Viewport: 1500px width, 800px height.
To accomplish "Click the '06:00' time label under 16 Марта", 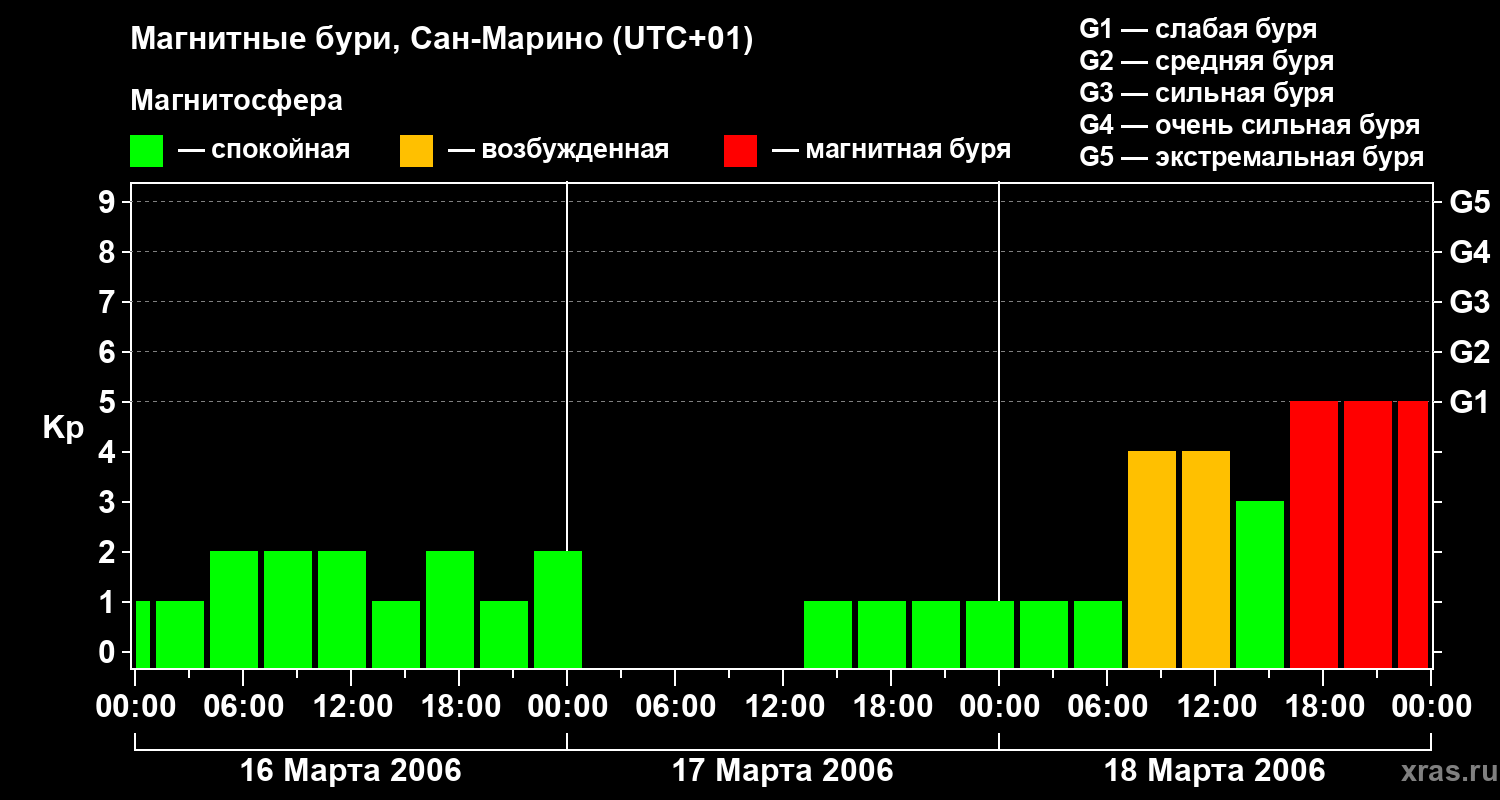I will tap(243, 707).
